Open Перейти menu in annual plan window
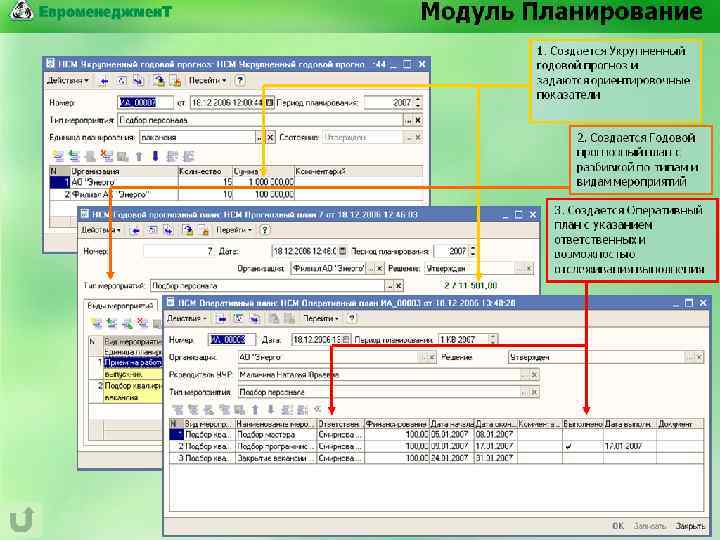This screenshot has width=720, height=540. [234, 230]
